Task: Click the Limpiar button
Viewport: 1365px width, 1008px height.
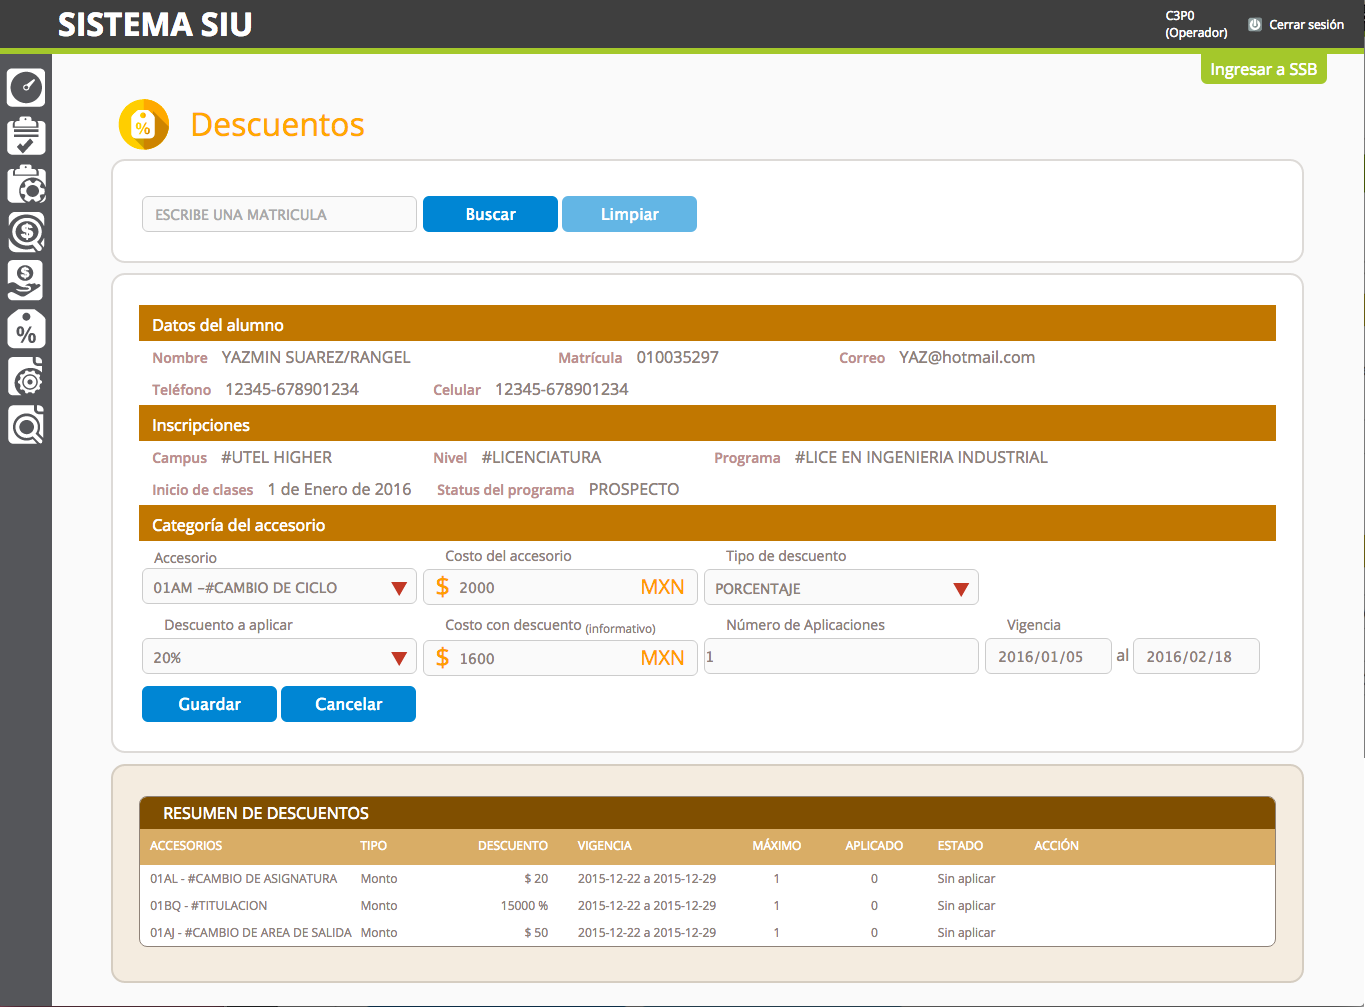Action: [629, 214]
